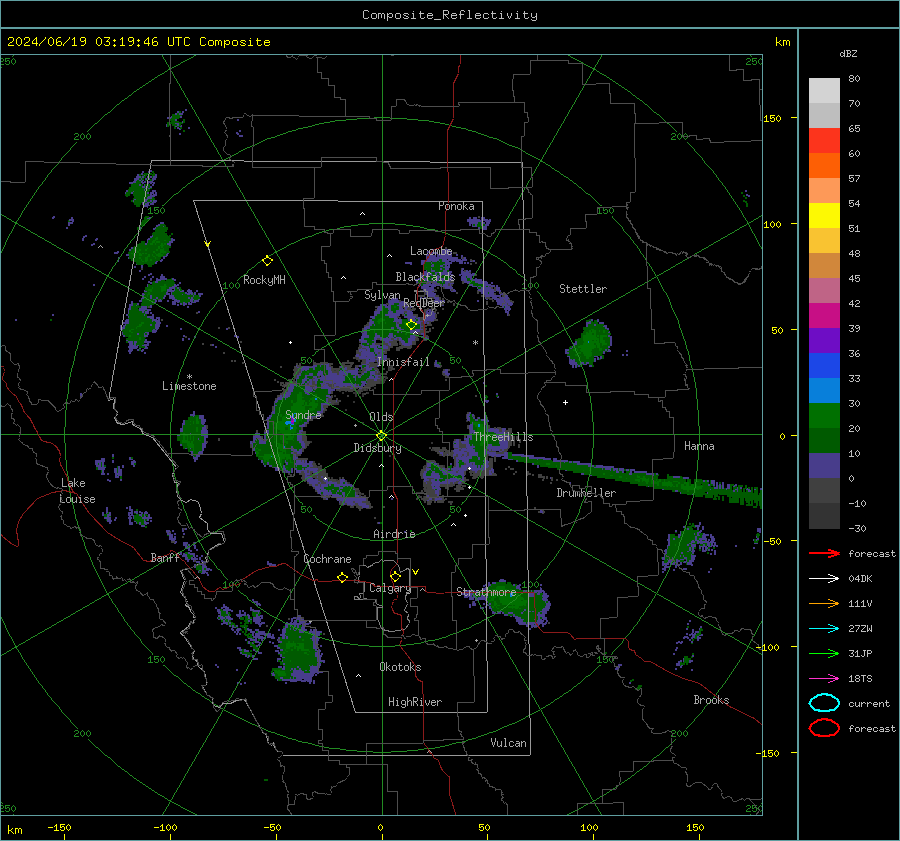The height and width of the screenshot is (841, 900).
Task: Click the Brooks town label
Action: pos(711,700)
